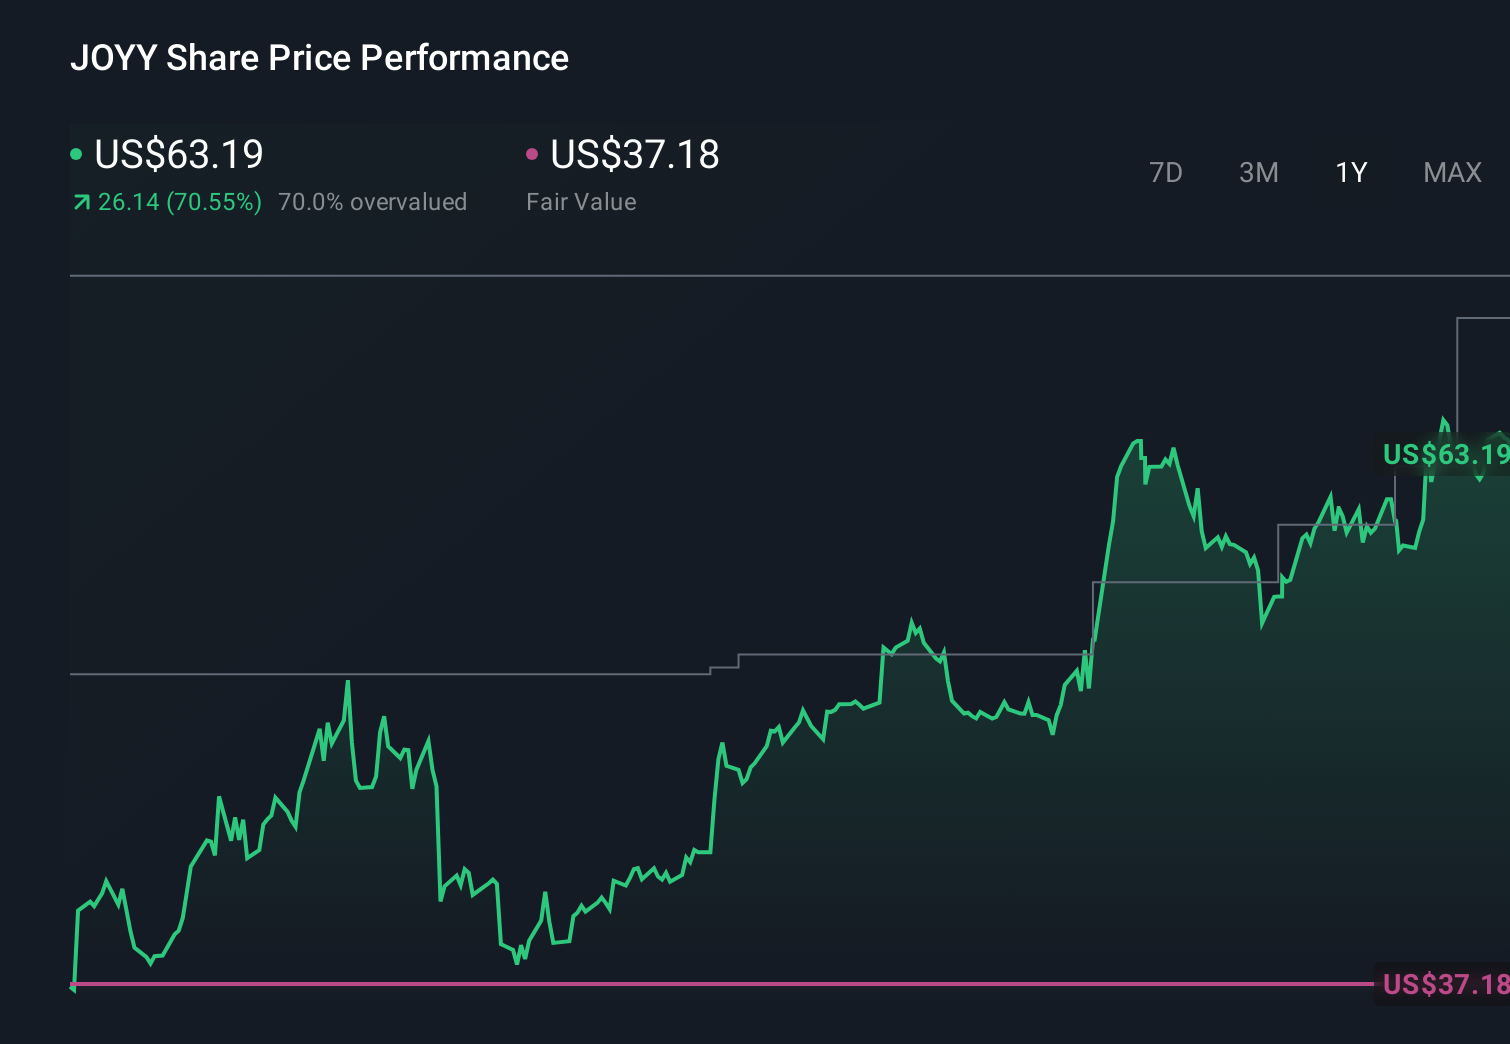Click the pink Fair Value legend dot
Image resolution: width=1510 pixels, height=1044 pixels.
tap(533, 154)
